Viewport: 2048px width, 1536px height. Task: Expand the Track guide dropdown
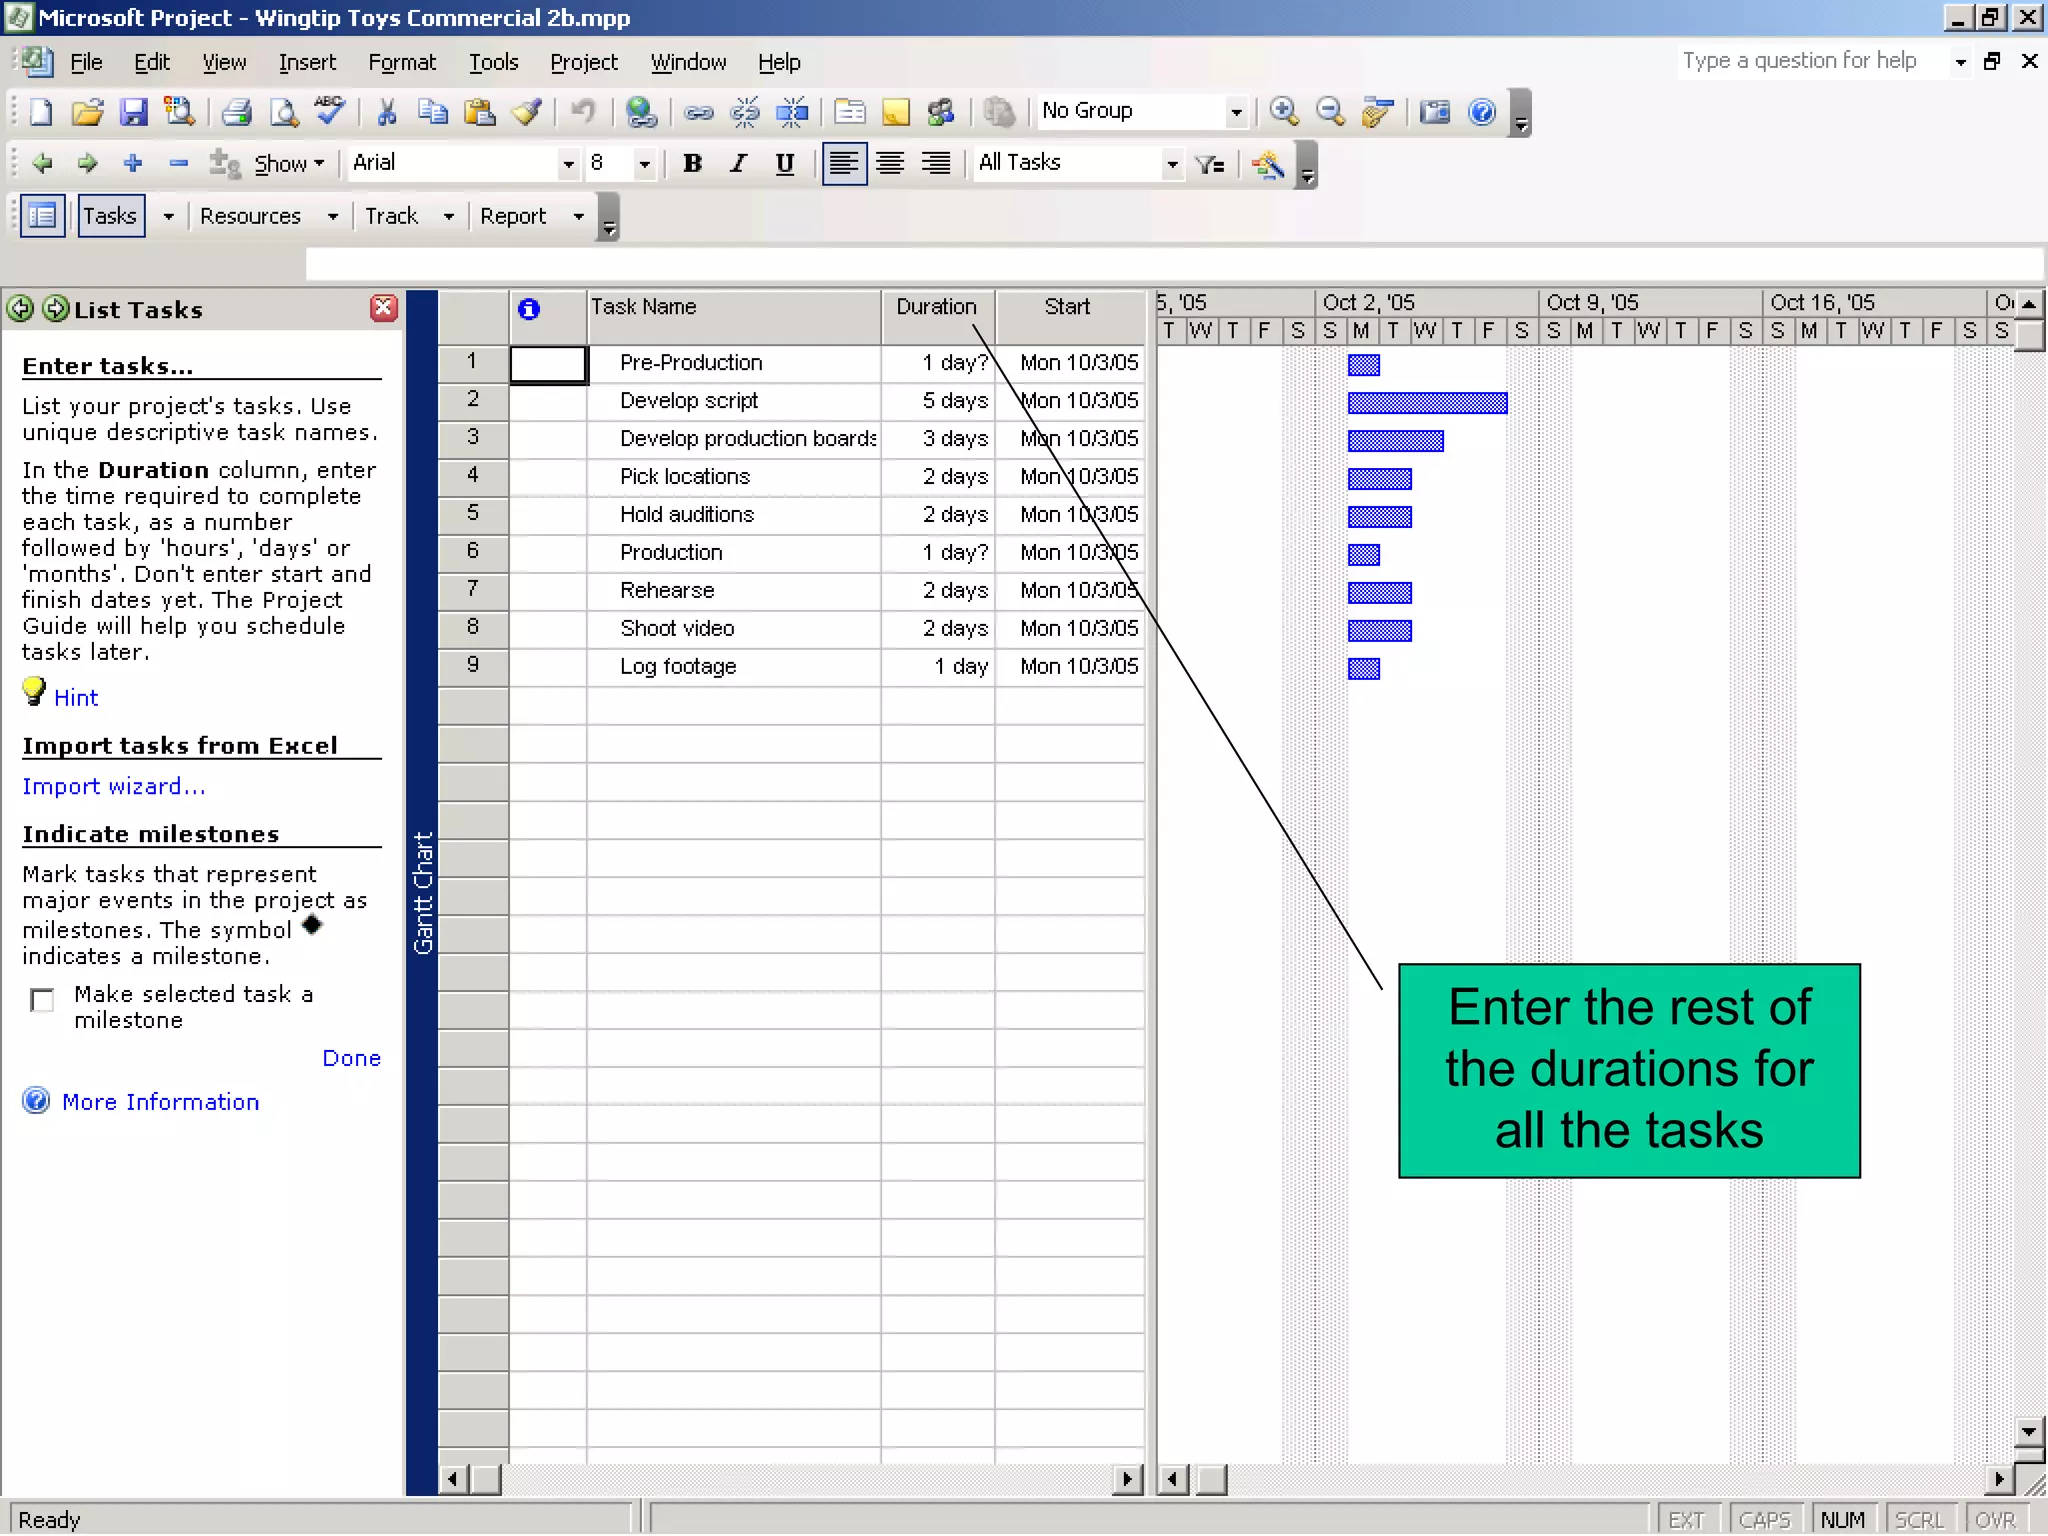[449, 216]
